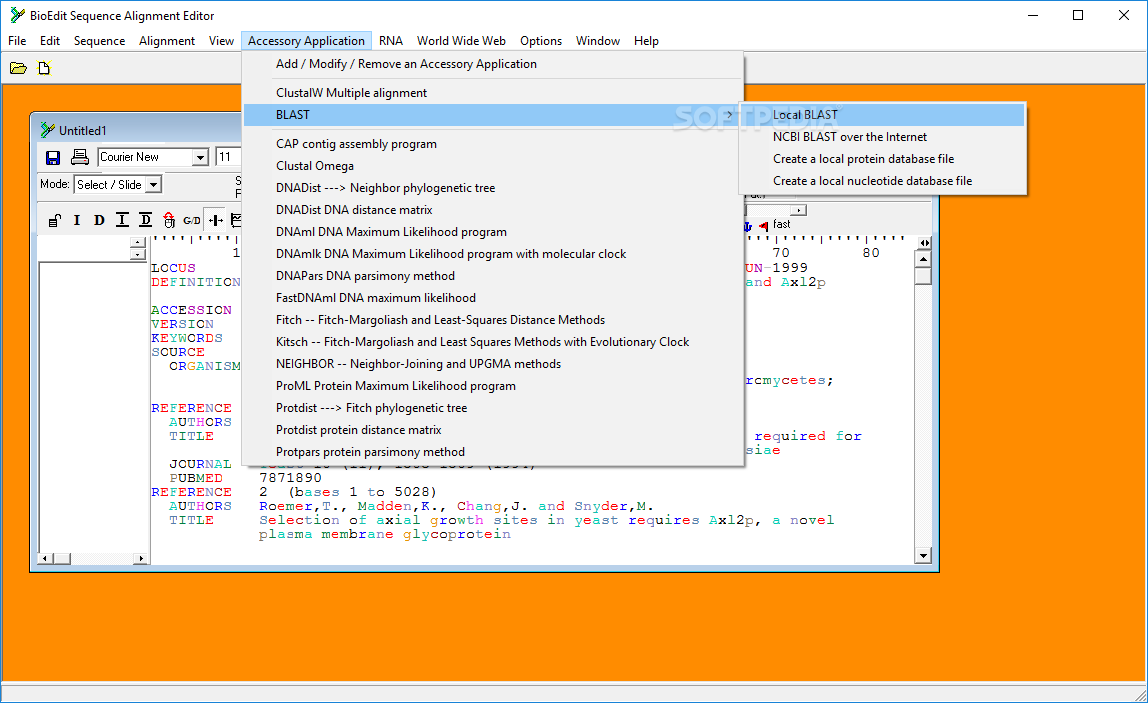Viewport: 1148px width, 703px height.
Task: Choose Protdist protein distance matrix
Action: click(x=493, y=430)
